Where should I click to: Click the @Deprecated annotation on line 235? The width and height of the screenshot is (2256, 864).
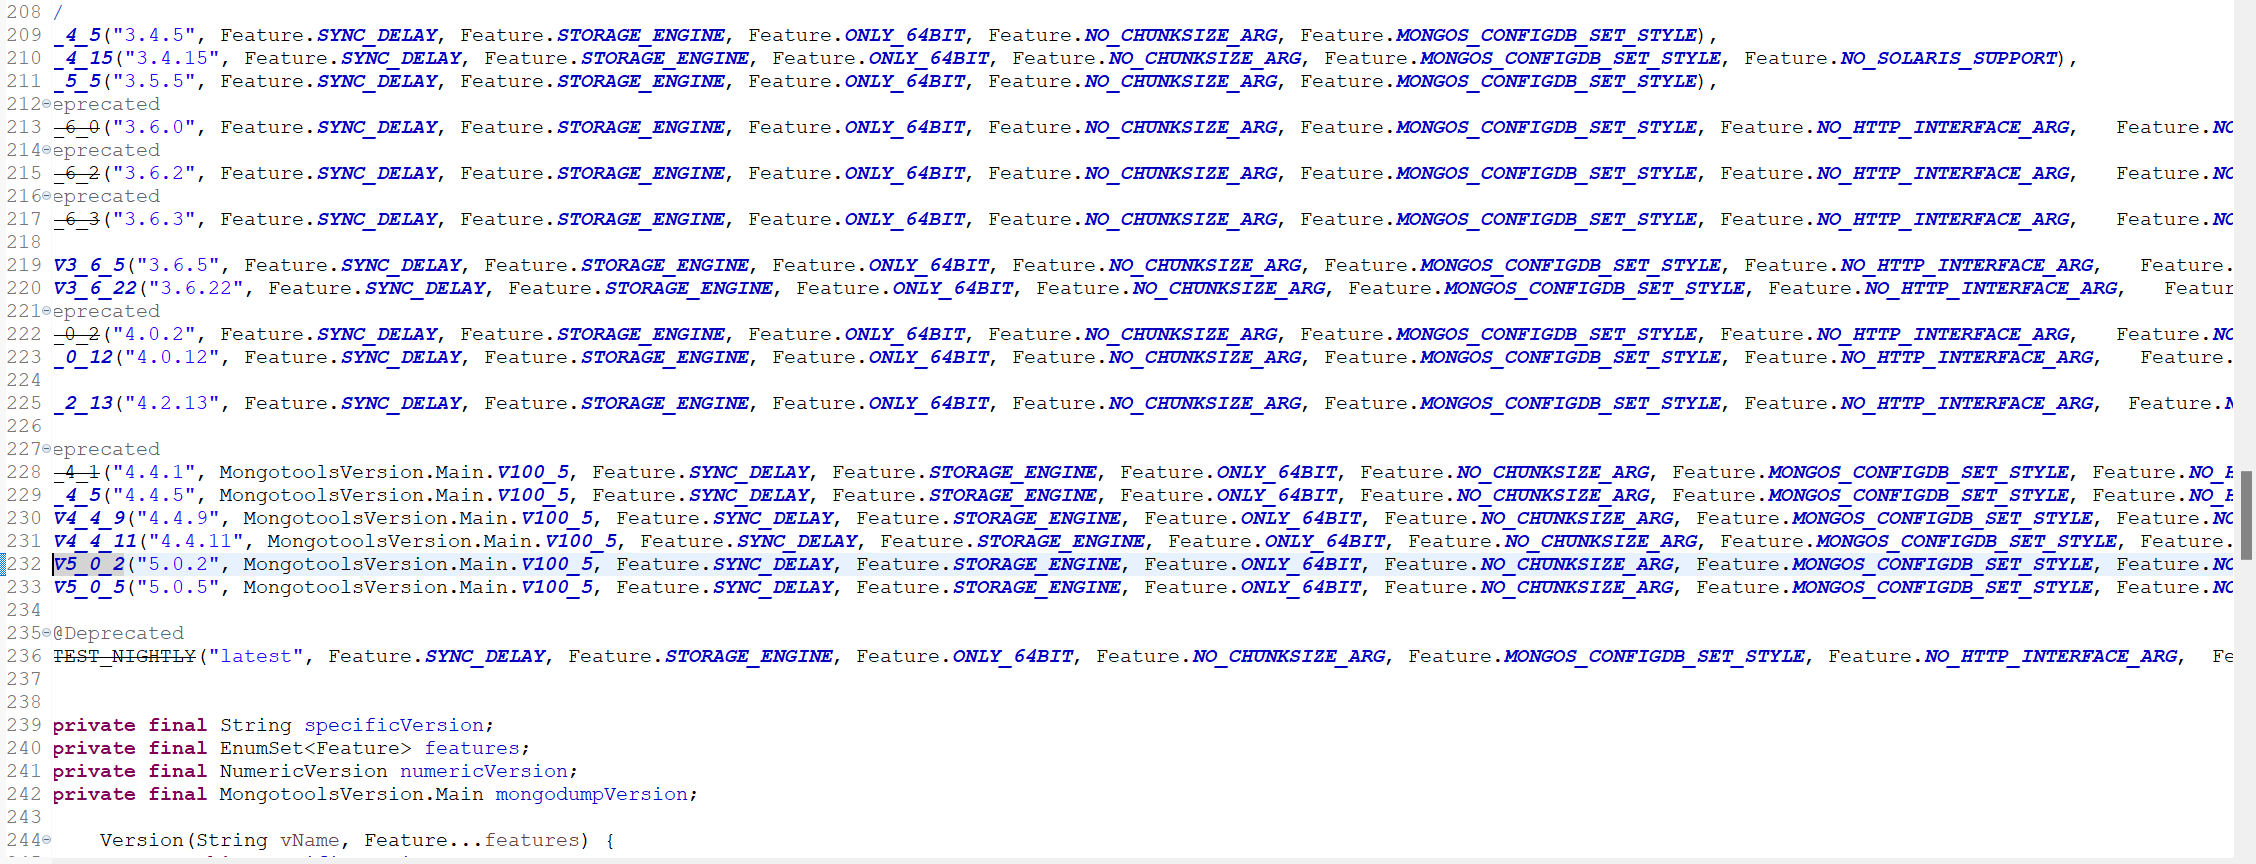119,633
